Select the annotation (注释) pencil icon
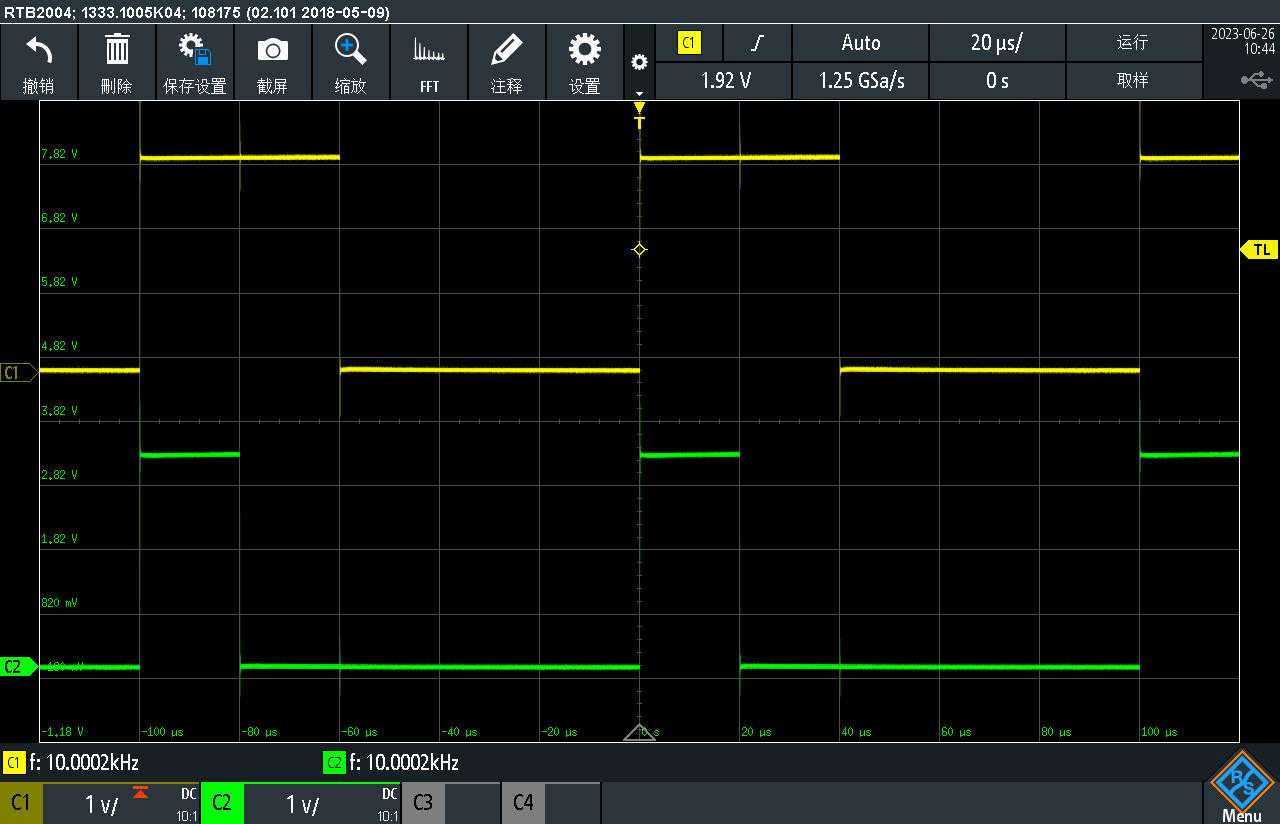Screen dimensions: 1280x824 click(x=507, y=49)
